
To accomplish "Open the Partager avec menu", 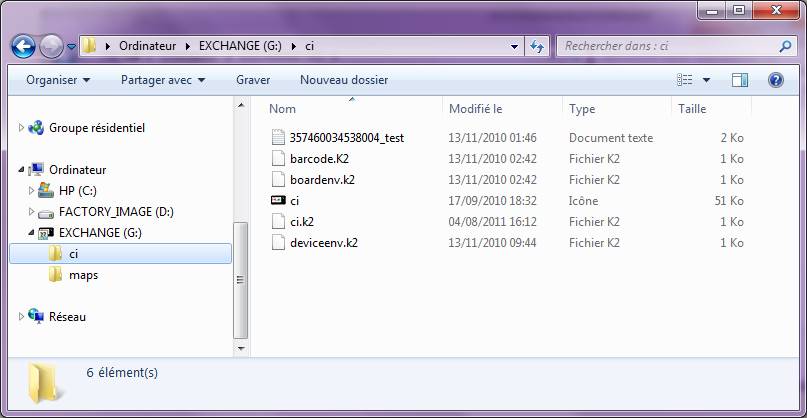I will click(x=163, y=80).
